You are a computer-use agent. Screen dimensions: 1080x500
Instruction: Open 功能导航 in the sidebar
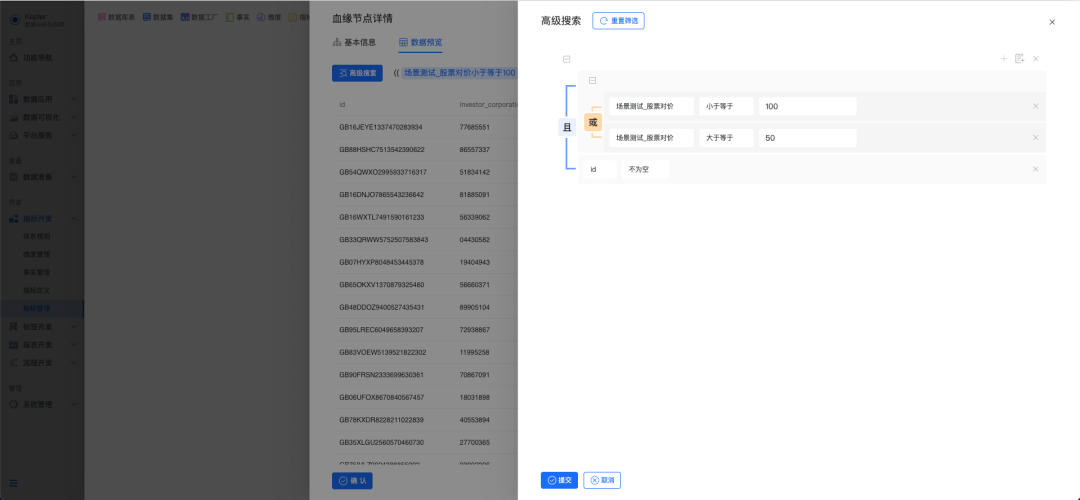tap(42, 57)
